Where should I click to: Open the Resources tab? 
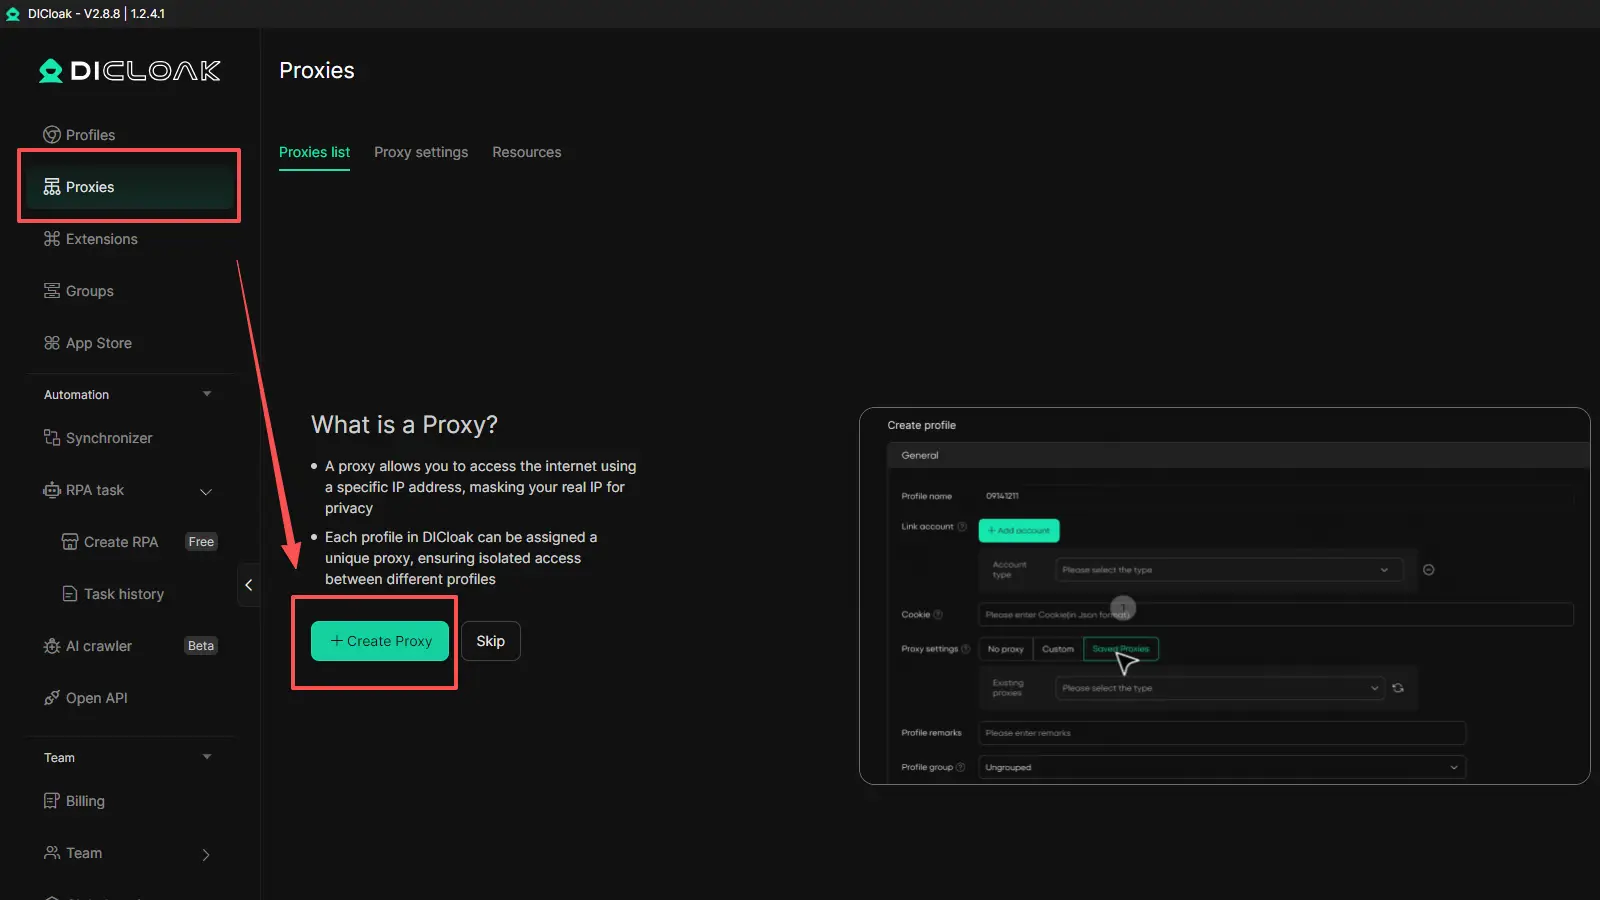click(x=526, y=152)
